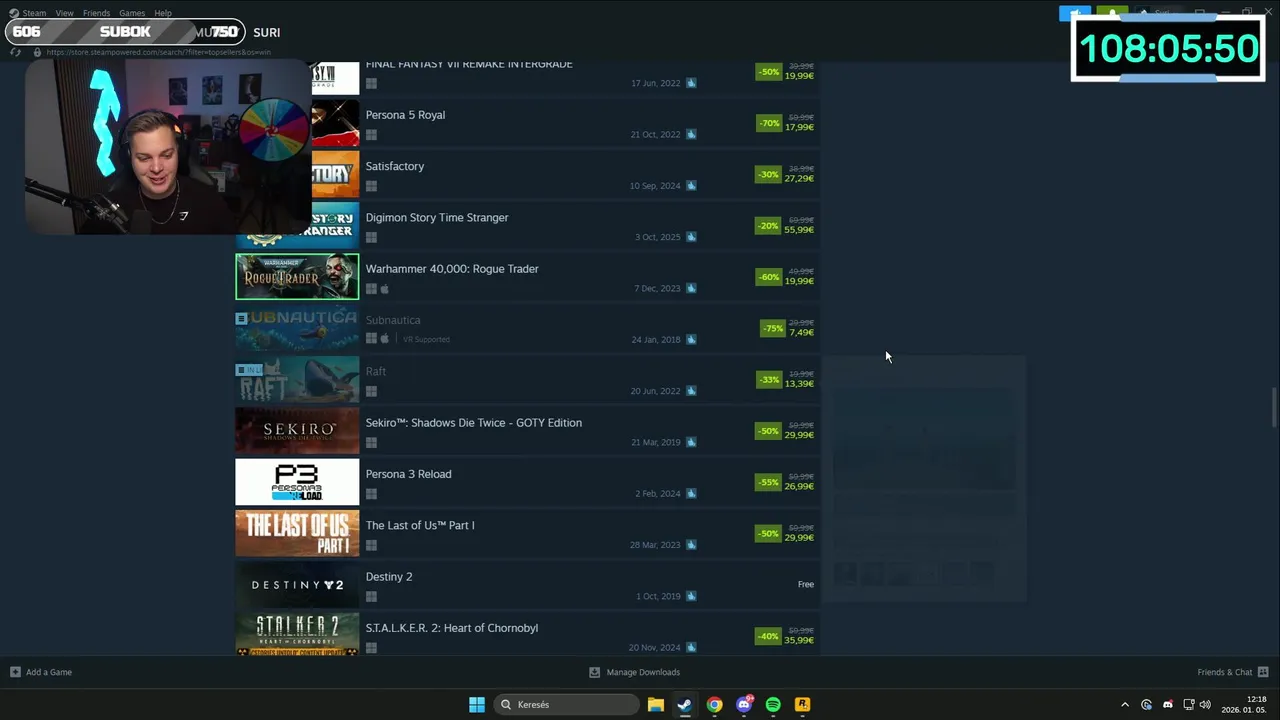Viewport: 1280px width, 720px height.
Task: Open Spotify from the taskbar
Action: (773, 704)
